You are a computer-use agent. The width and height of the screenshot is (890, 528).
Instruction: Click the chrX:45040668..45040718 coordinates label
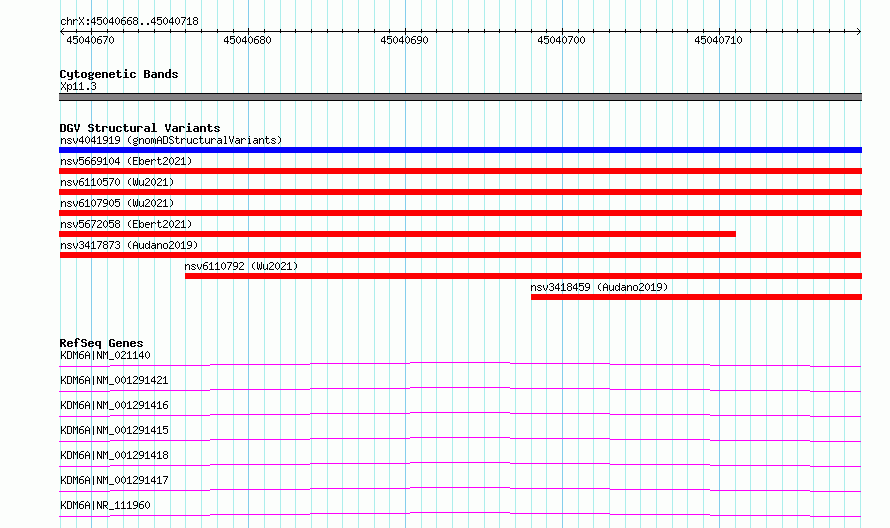(x=129, y=22)
